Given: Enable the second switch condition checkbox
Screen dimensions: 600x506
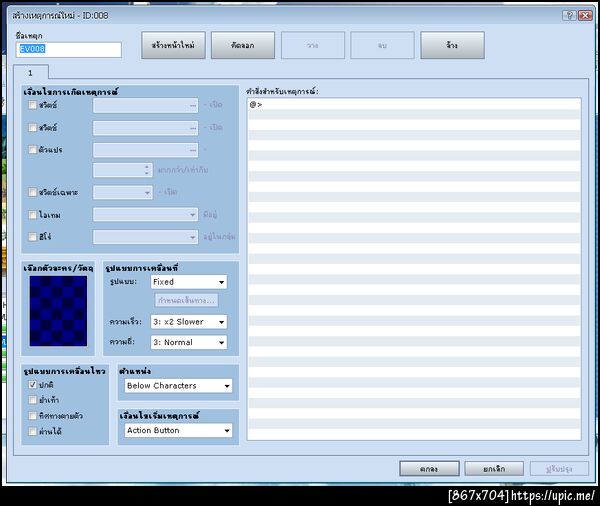Looking at the screenshot, I should click(x=33, y=127).
